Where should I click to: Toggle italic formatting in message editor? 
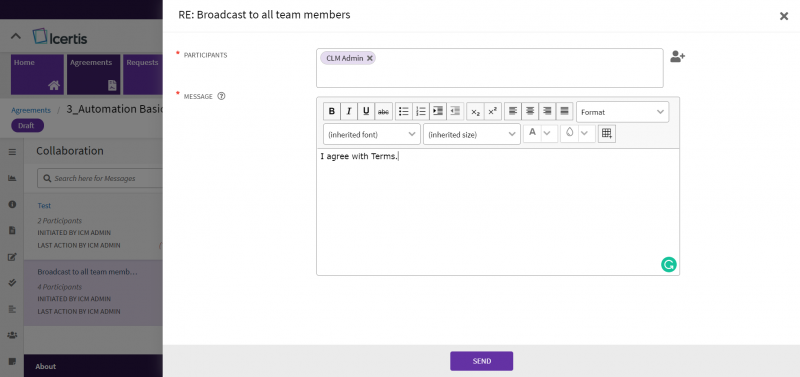(349, 112)
